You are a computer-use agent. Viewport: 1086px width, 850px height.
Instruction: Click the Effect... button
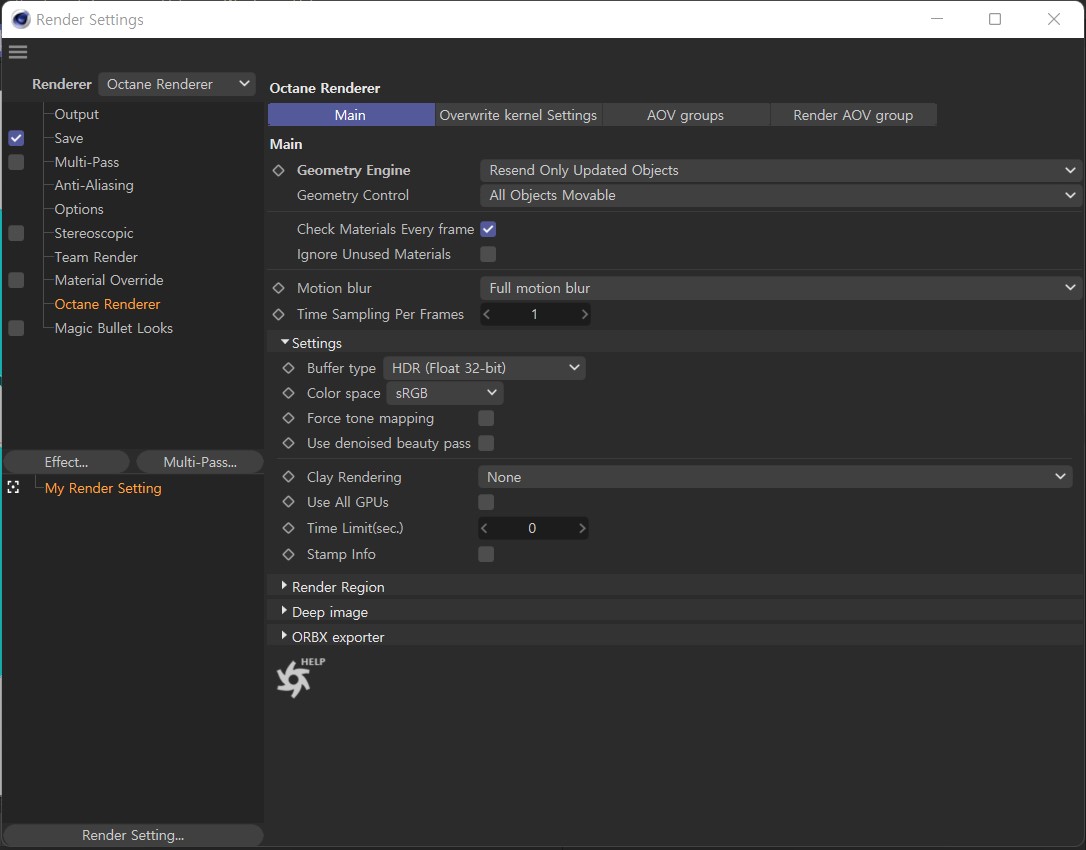coord(66,462)
